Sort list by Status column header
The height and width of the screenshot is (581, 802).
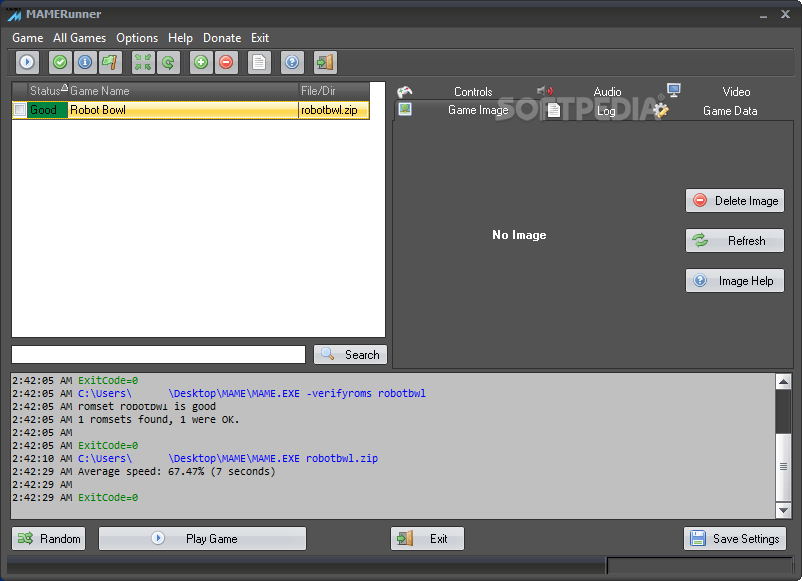[x=48, y=91]
